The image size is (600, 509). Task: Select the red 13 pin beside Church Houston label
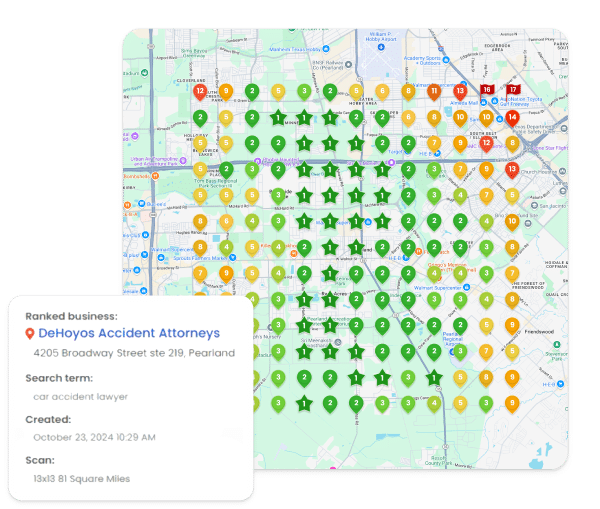tap(512, 170)
